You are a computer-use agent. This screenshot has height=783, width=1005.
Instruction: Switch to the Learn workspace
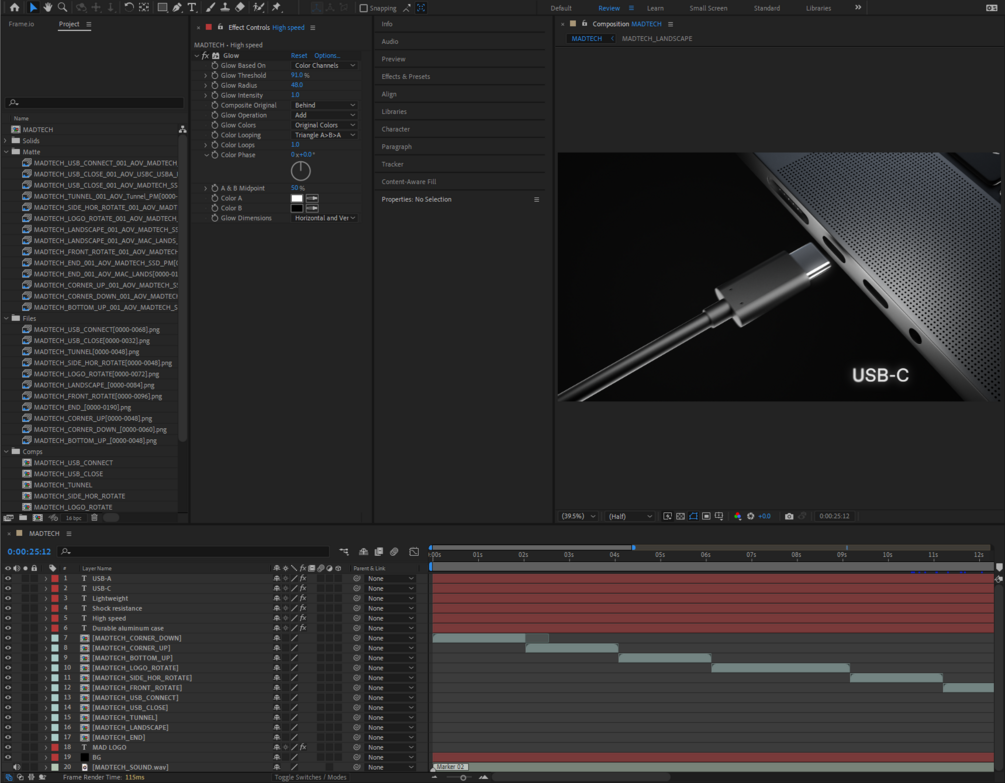(x=655, y=8)
